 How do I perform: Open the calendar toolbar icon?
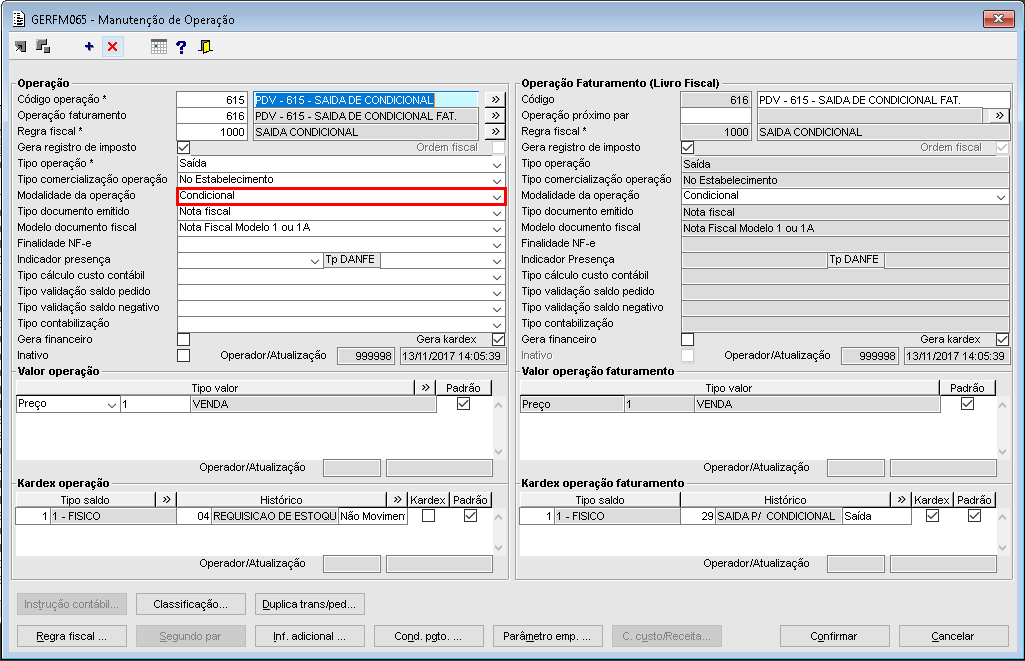click(158, 46)
